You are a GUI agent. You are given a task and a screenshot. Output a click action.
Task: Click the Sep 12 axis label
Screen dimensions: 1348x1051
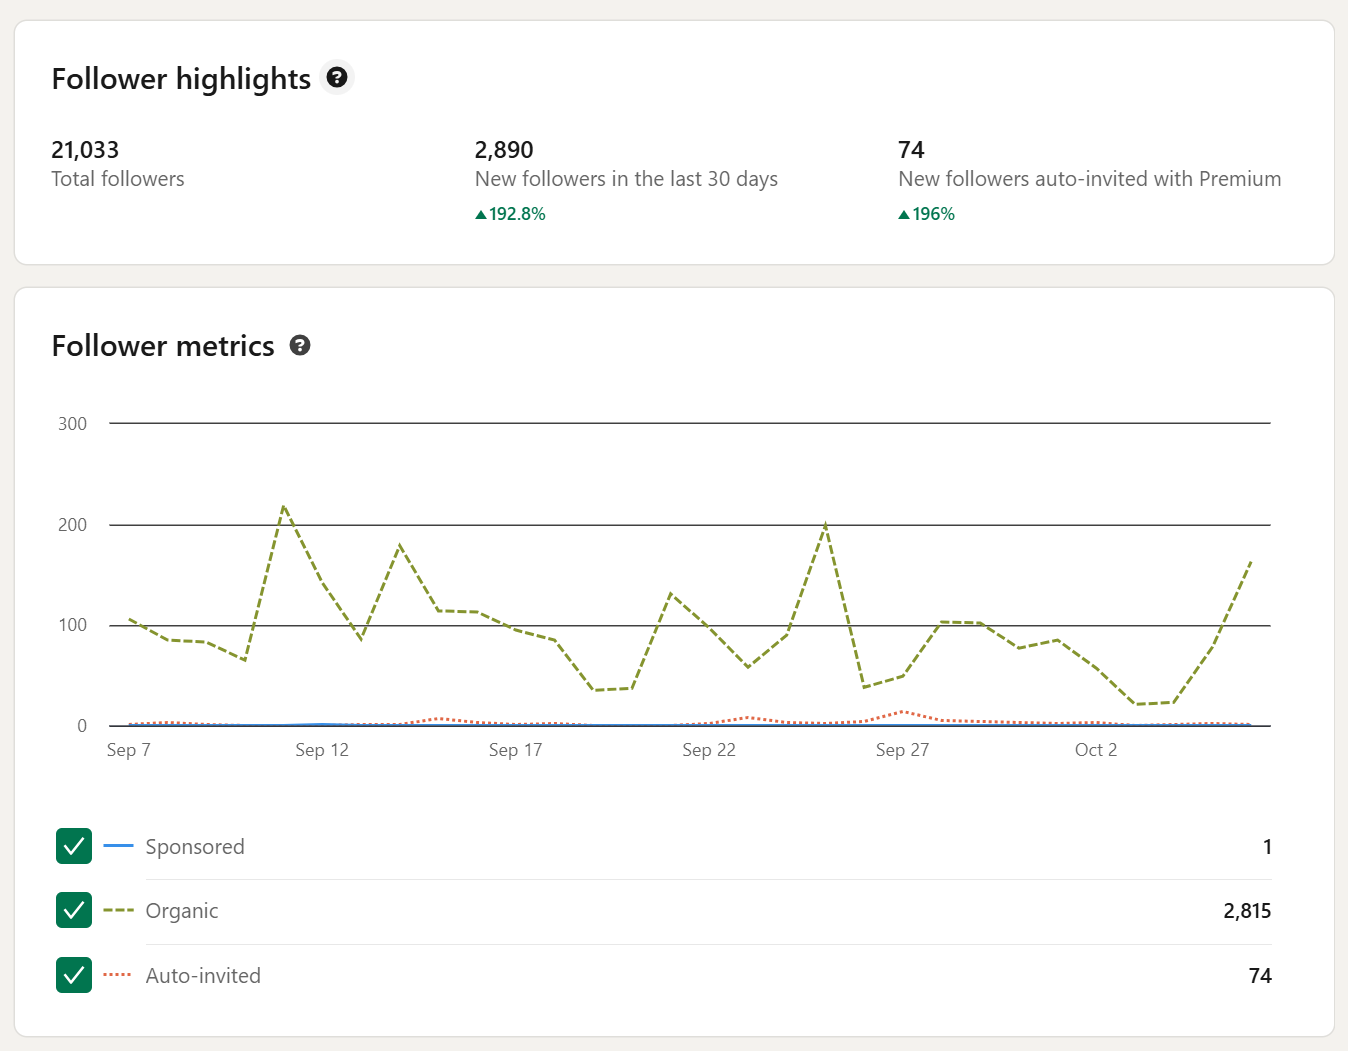322,750
